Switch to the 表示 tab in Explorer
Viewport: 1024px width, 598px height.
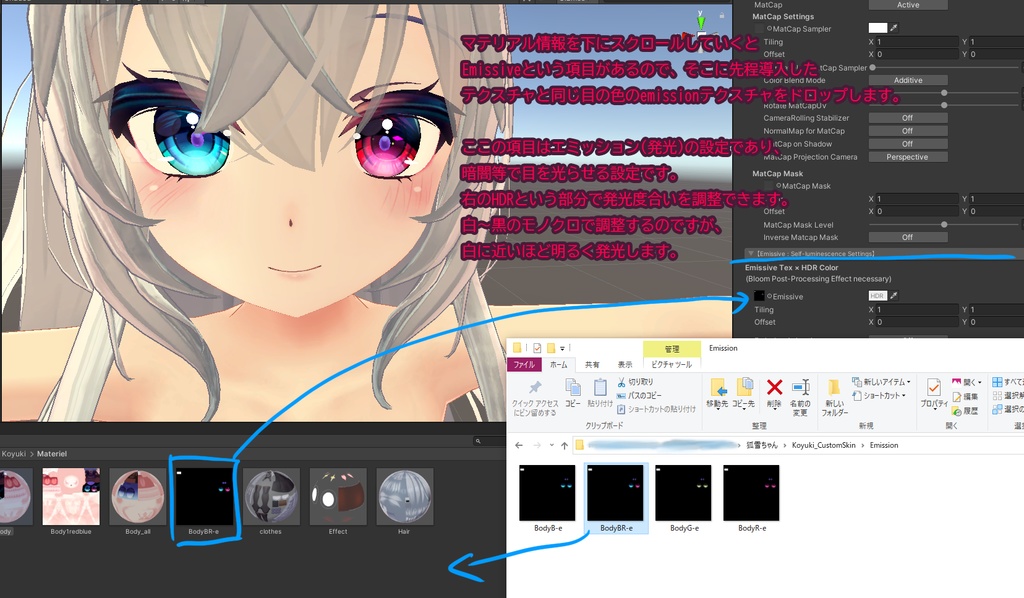[x=623, y=363]
